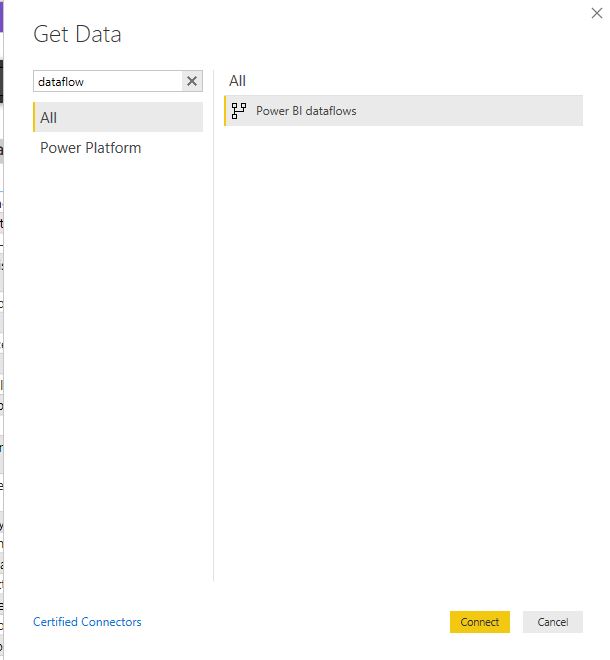The height and width of the screenshot is (660, 610).
Task: Open the Certified Connectors link
Action: [87, 622]
